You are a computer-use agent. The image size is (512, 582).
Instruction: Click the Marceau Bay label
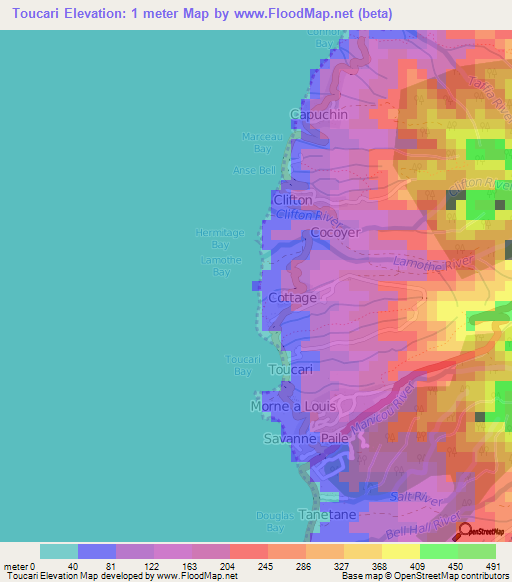tap(262, 143)
